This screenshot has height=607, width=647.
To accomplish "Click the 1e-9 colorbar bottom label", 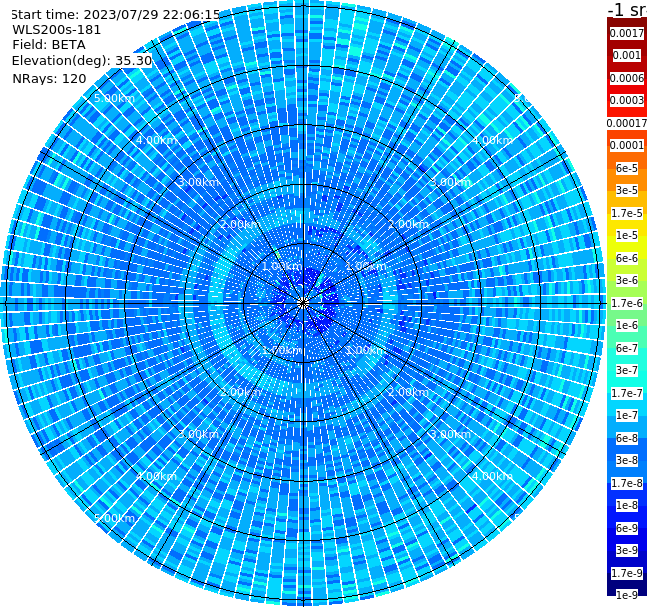I will [627, 595].
